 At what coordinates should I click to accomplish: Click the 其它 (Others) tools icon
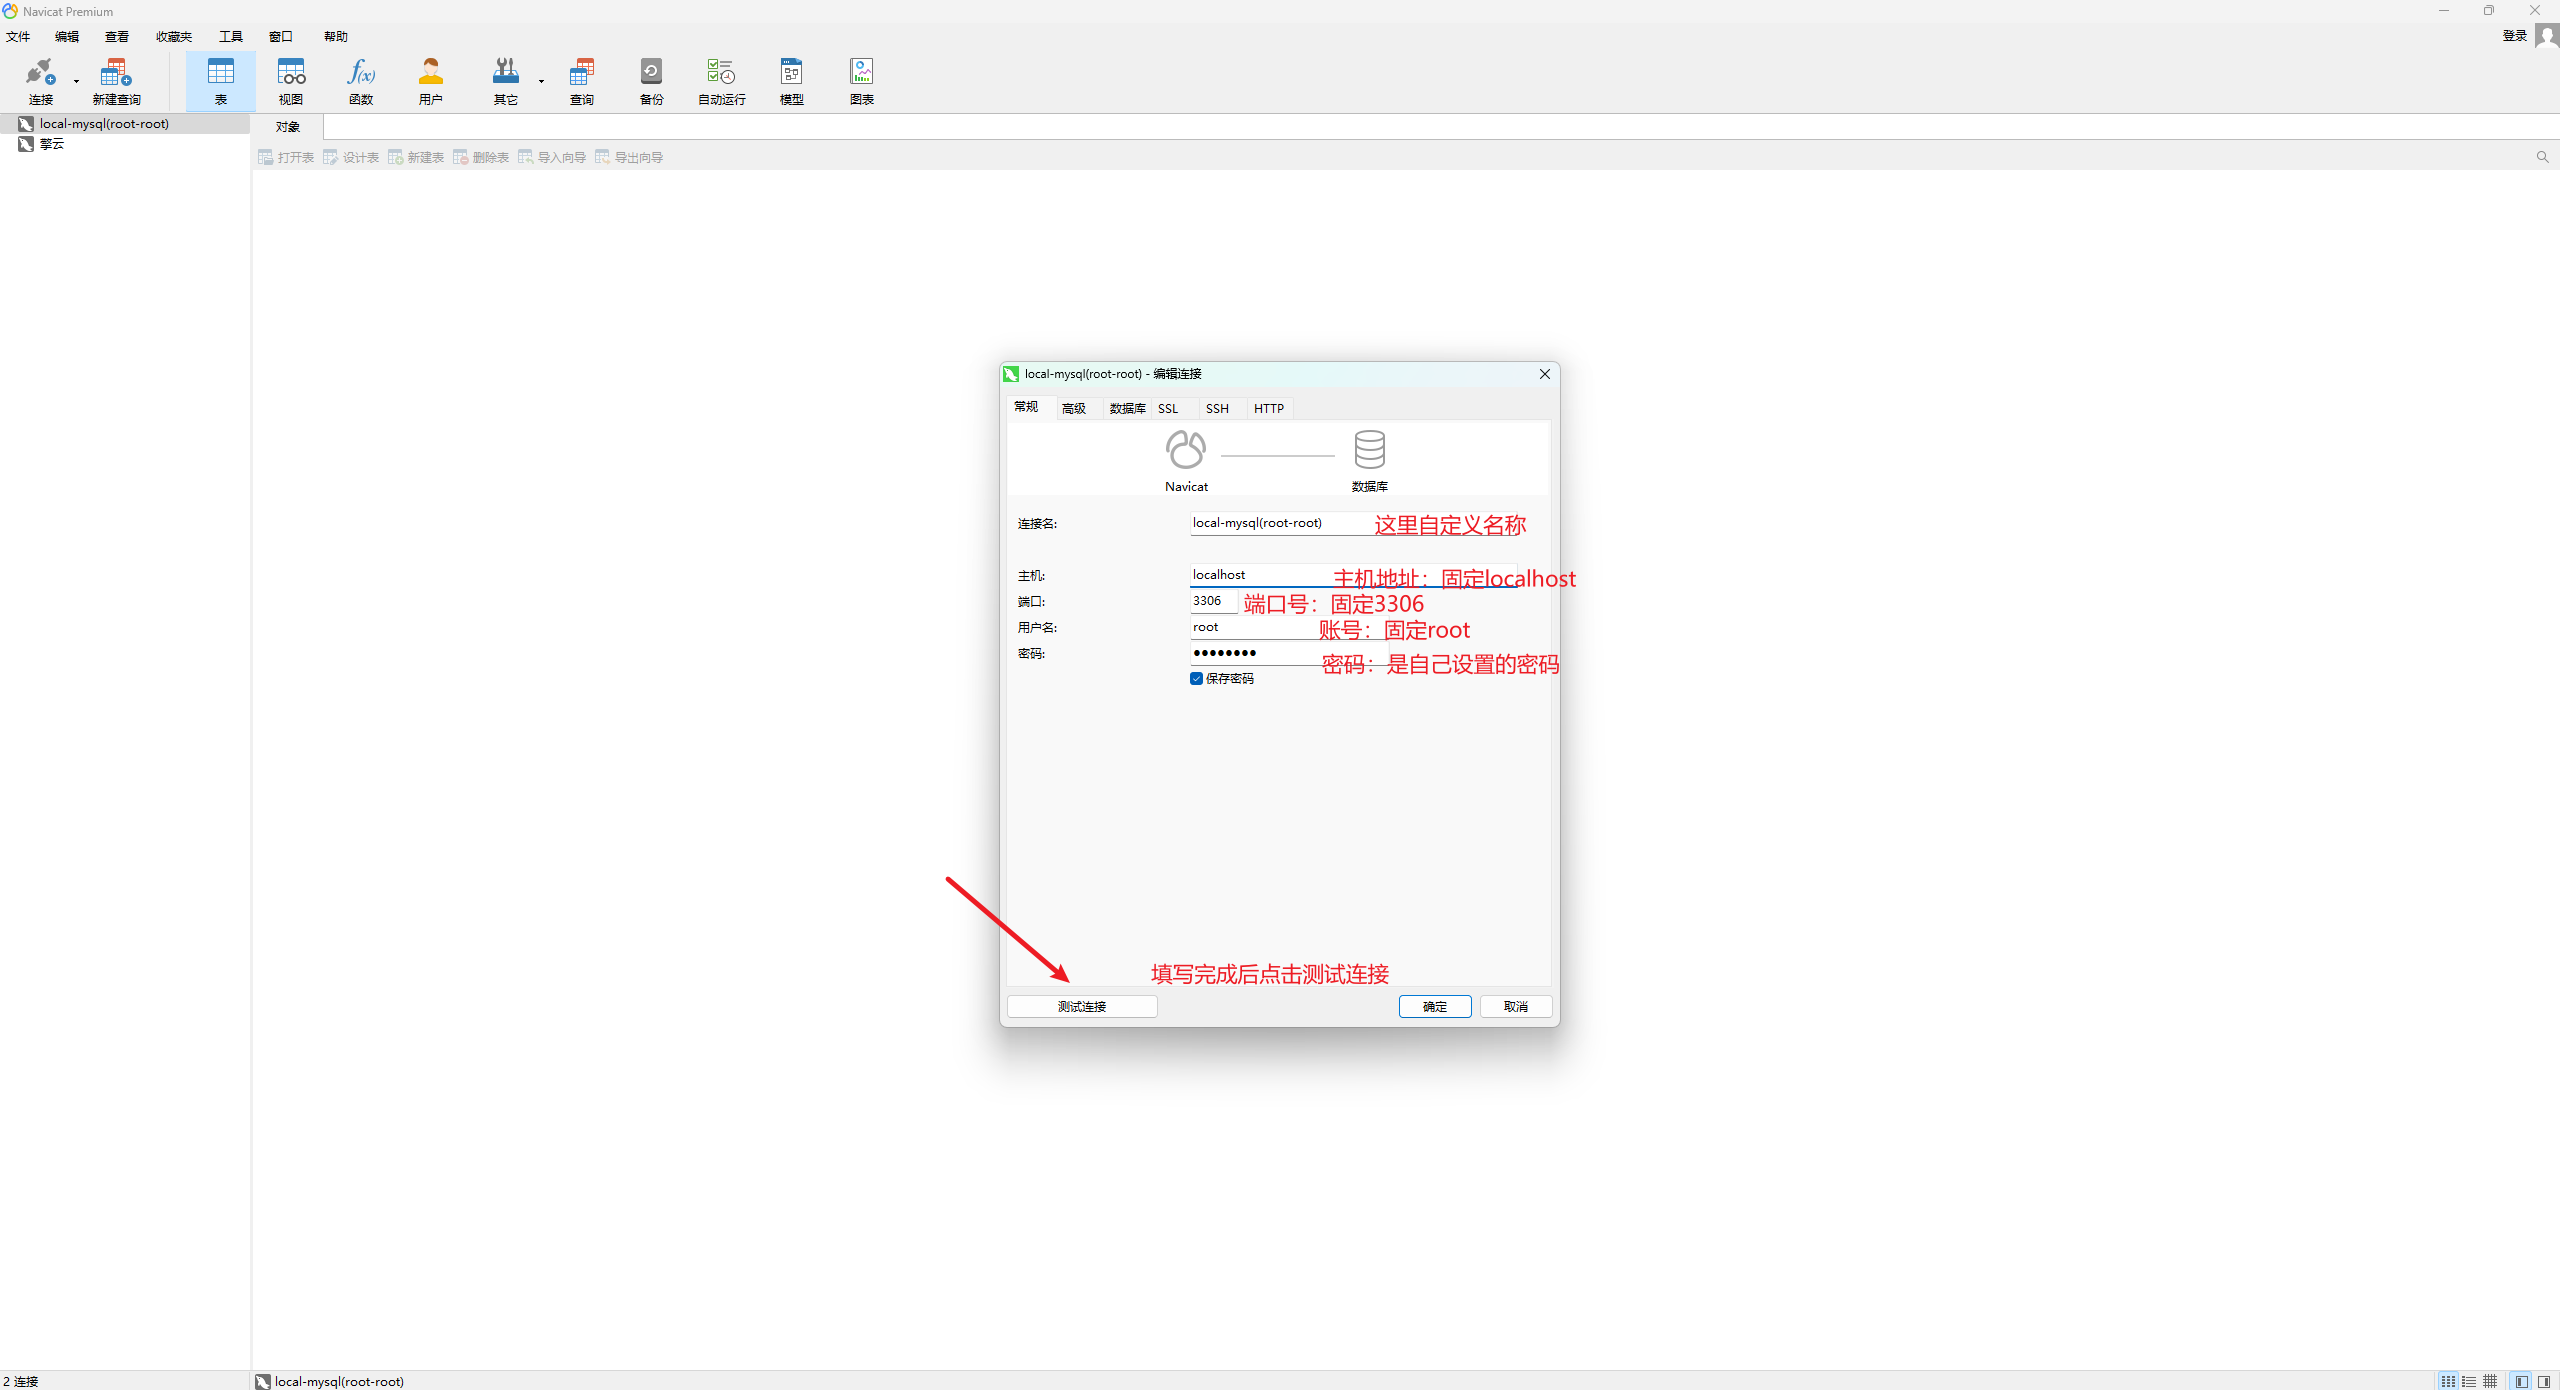506,81
